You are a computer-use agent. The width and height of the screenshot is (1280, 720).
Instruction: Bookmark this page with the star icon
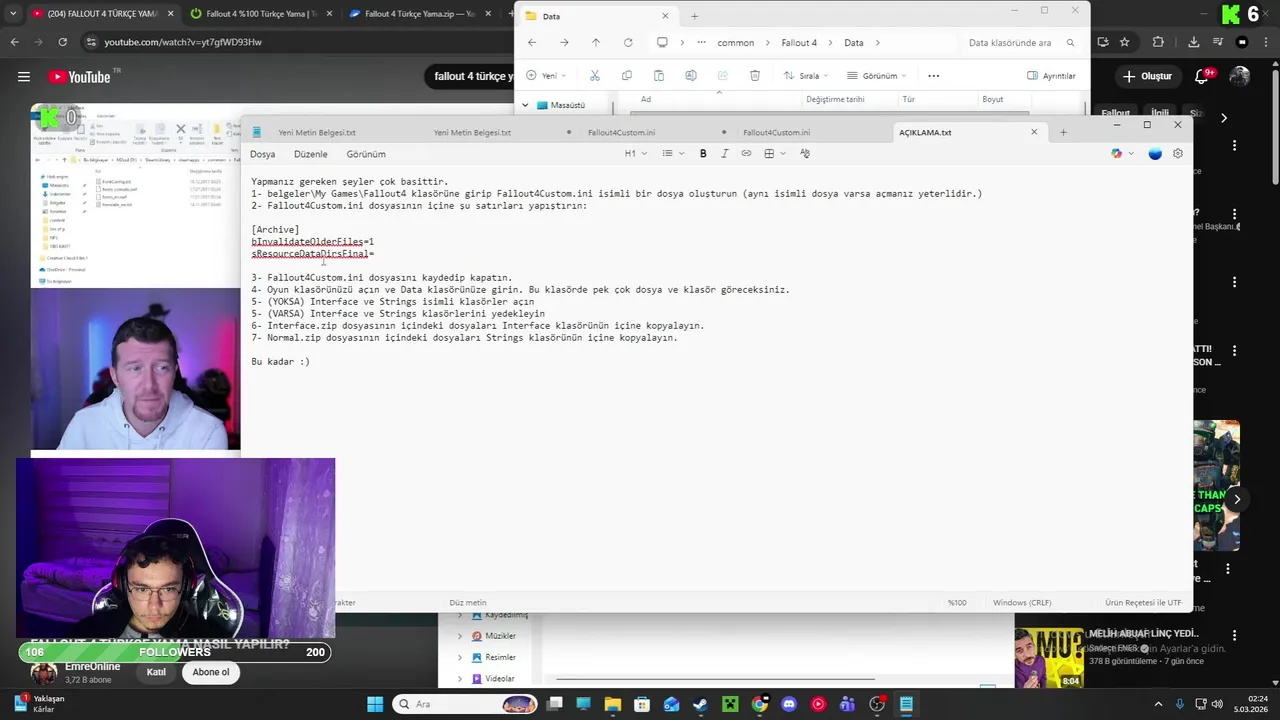pyautogui.click(x=1125, y=42)
